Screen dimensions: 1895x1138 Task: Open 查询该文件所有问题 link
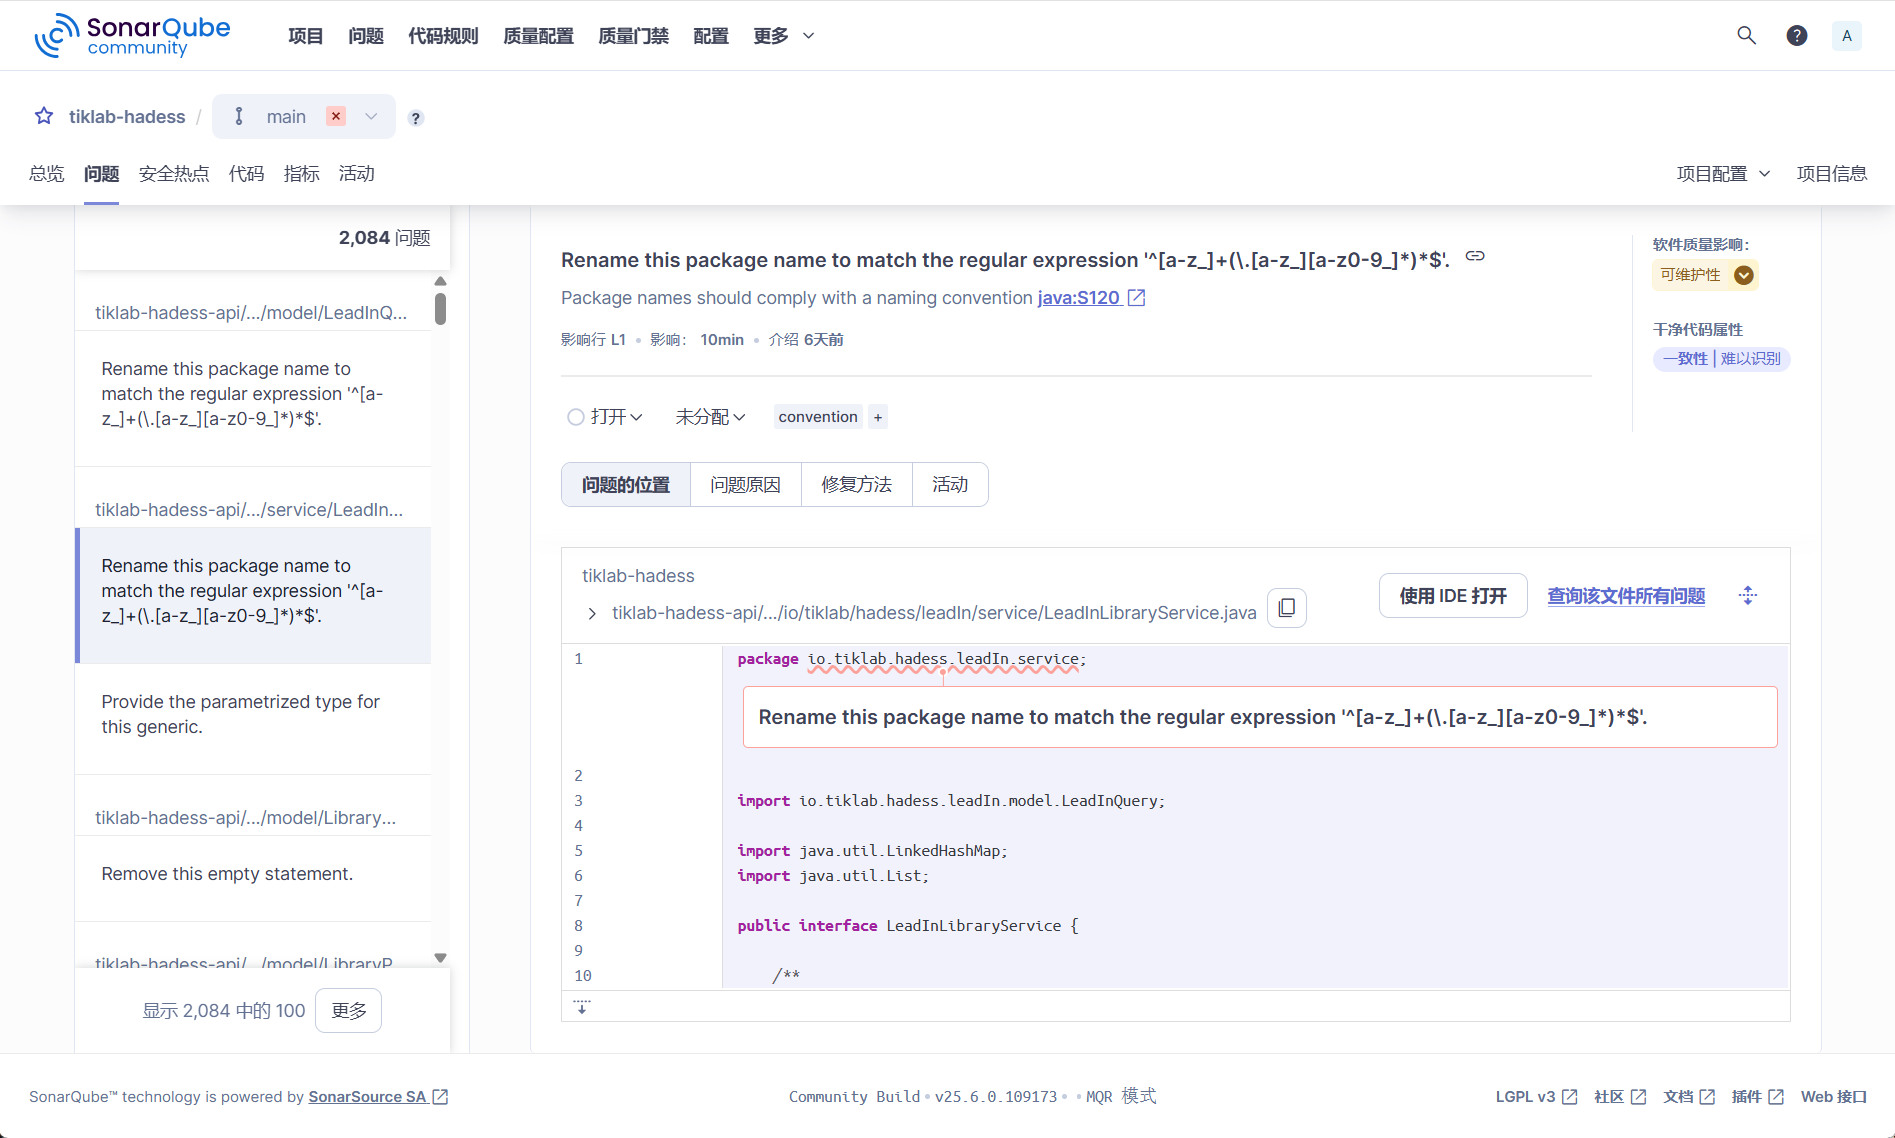coord(1626,596)
